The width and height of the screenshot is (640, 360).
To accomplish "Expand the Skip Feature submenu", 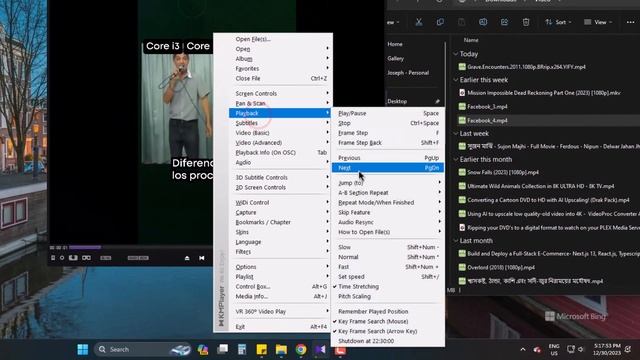I will coord(388,212).
